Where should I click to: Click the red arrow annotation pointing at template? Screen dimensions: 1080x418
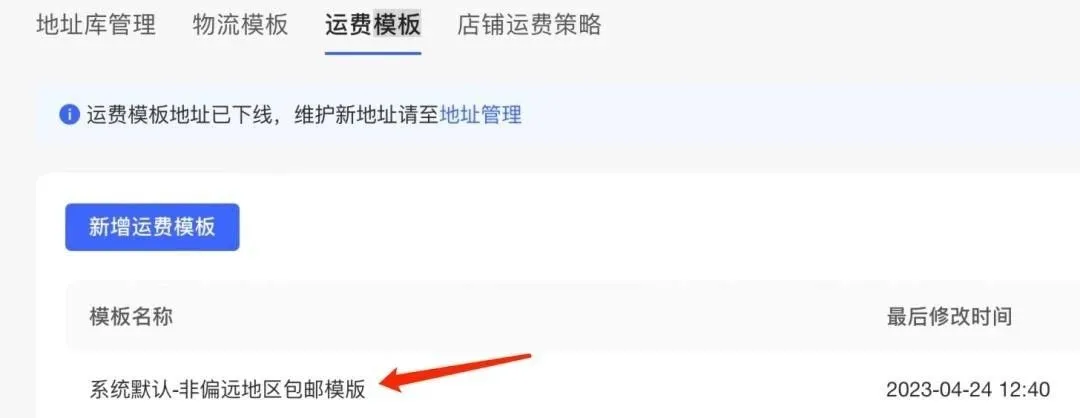click(x=455, y=371)
